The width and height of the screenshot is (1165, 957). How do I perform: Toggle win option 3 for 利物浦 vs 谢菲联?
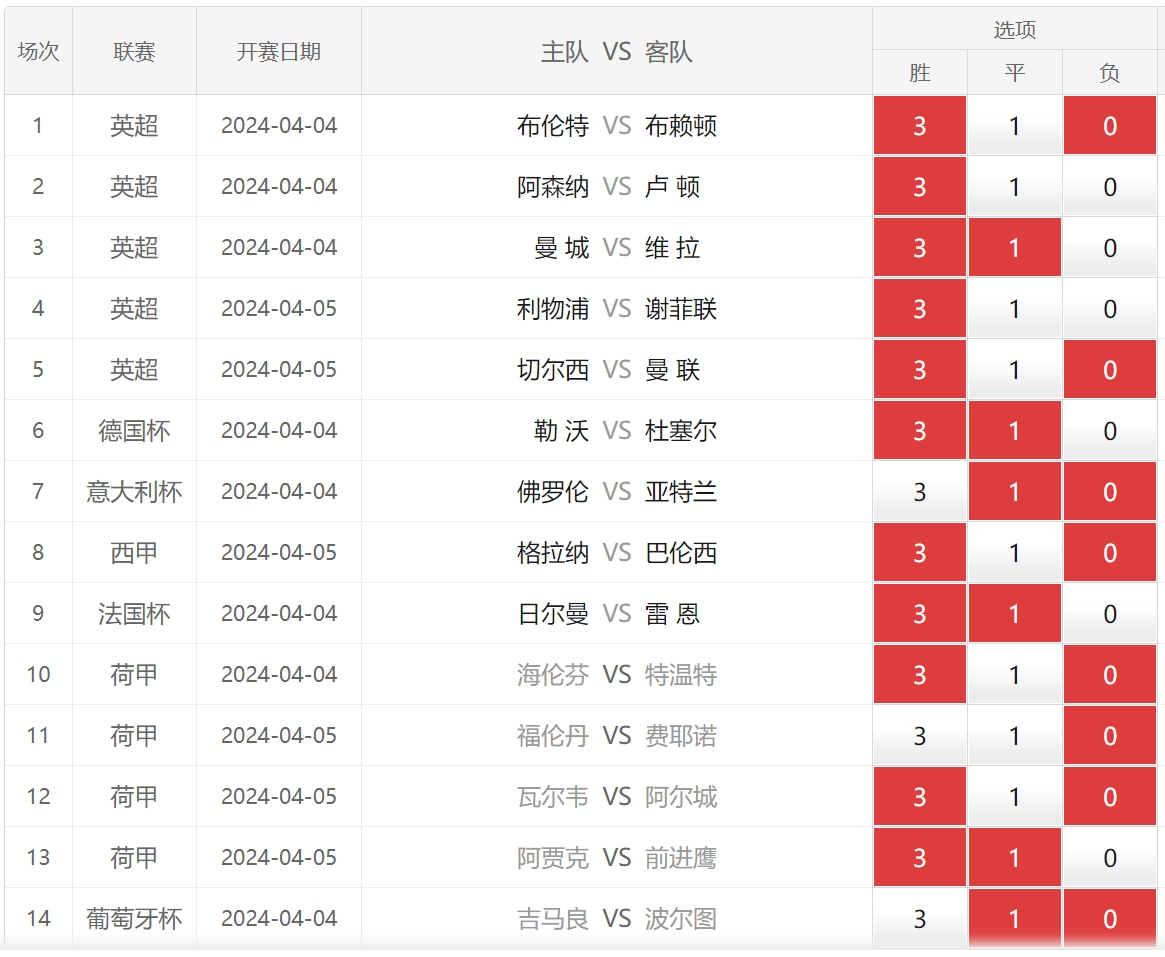920,308
